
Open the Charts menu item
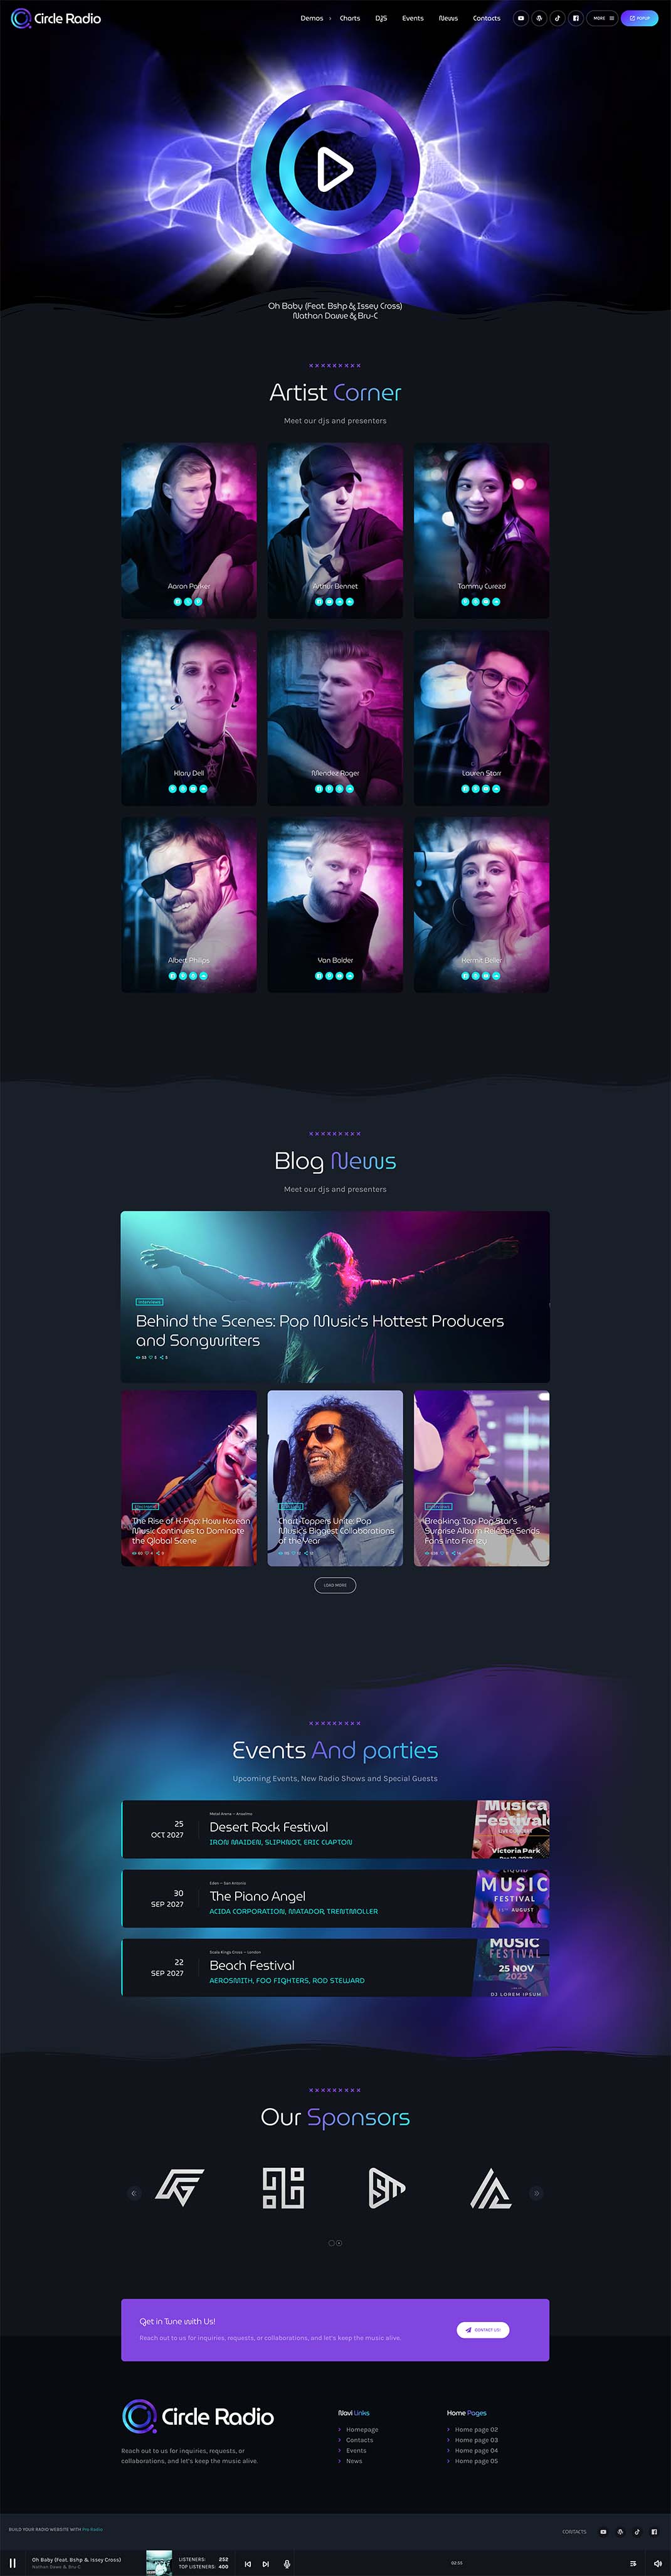[350, 18]
